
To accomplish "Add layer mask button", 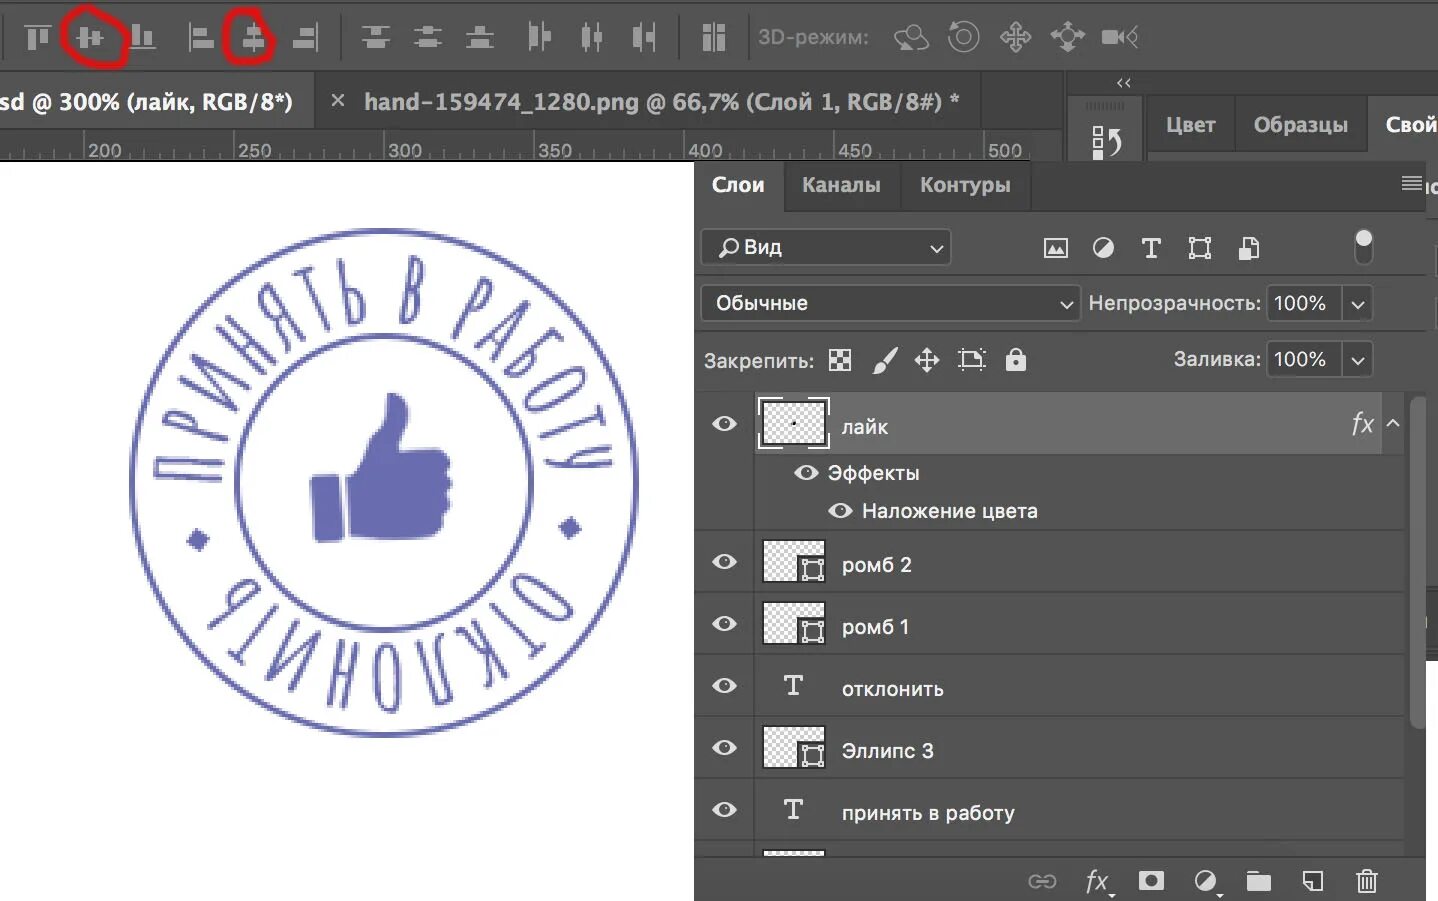I will click(x=1151, y=881).
